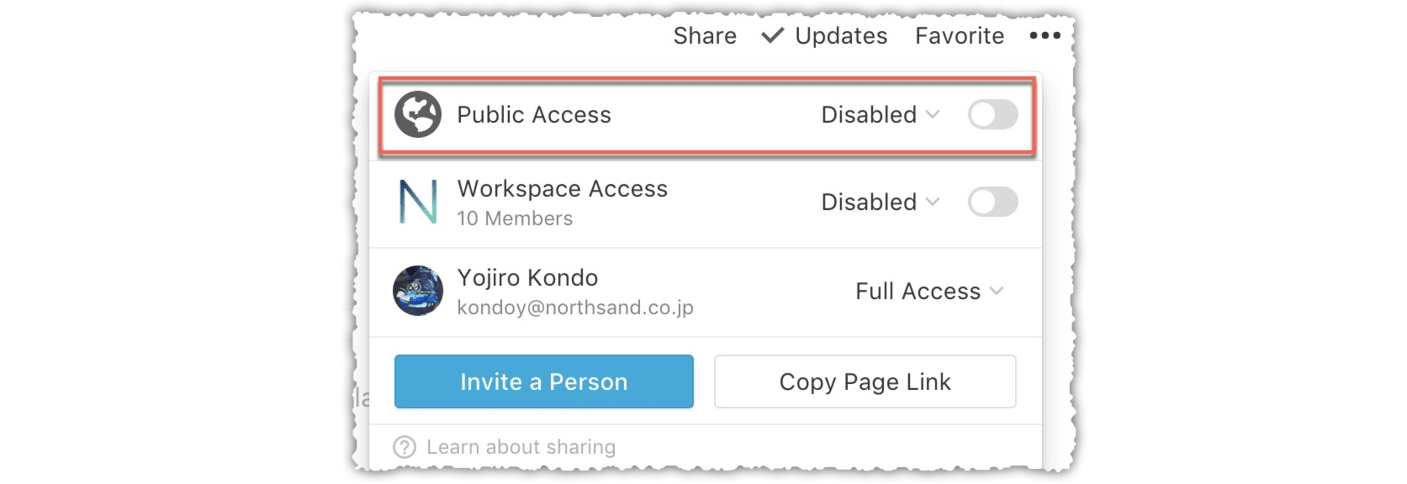Viewport: 1407px width, 484px height.
Task: Enable the Workspace Access toggle switch
Action: click(x=993, y=202)
